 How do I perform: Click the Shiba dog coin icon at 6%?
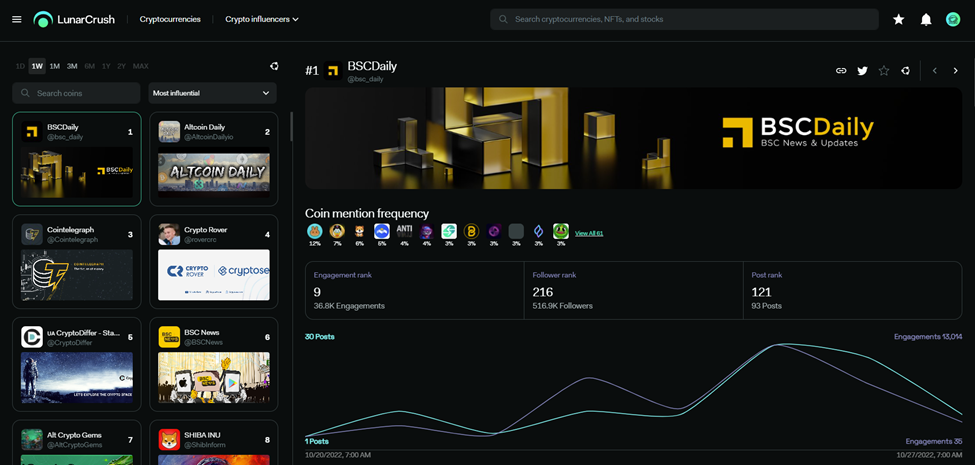[359, 231]
